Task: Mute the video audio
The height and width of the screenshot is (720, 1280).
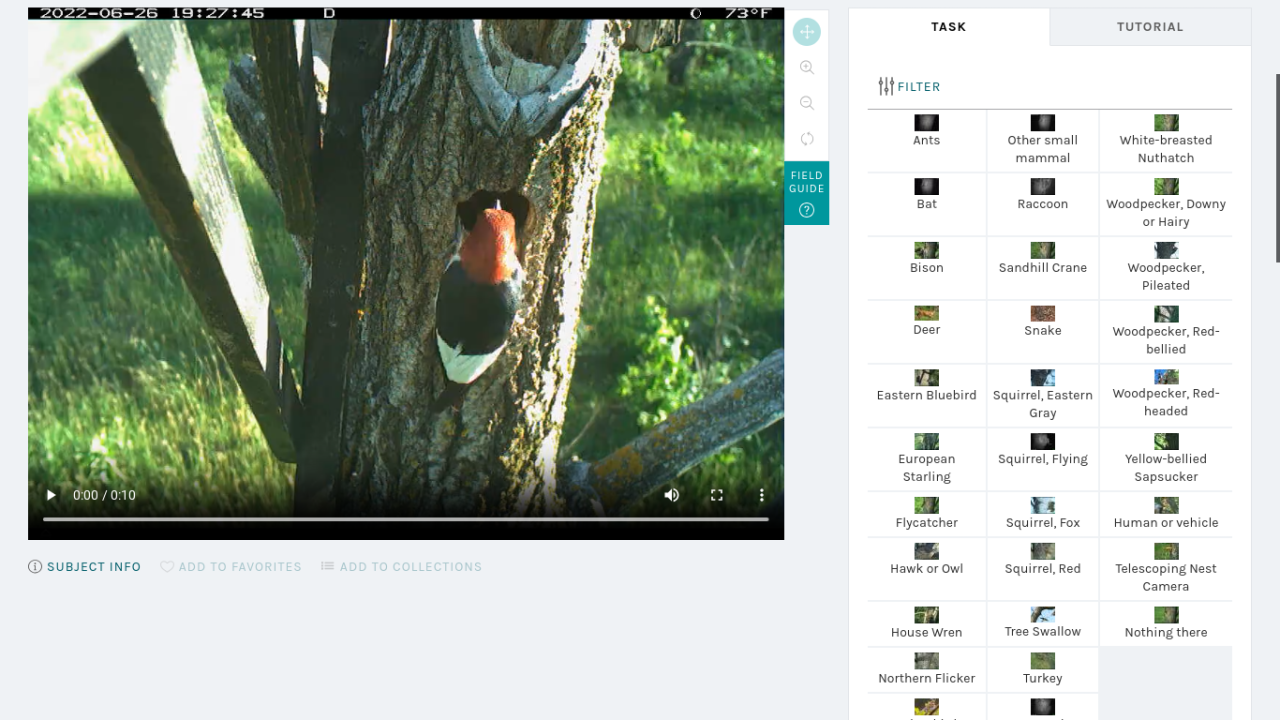Action: pyautogui.click(x=672, y=495)
